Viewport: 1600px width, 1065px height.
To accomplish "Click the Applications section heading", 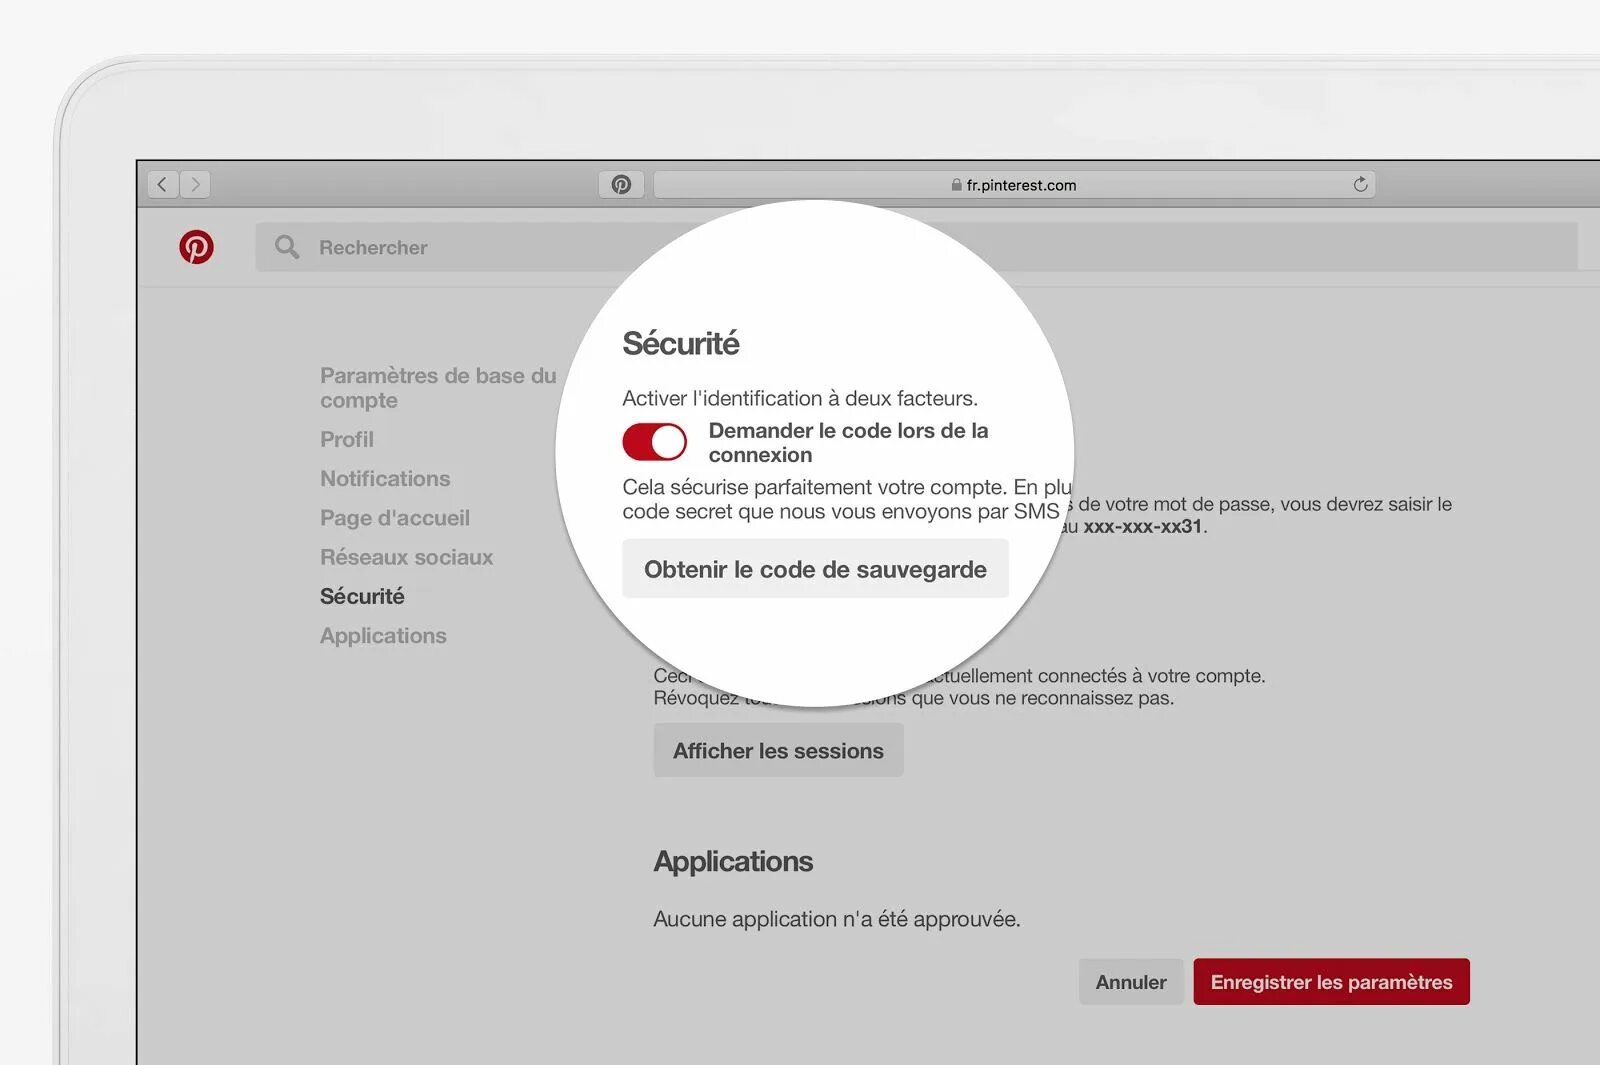I will tap(733, 861).
